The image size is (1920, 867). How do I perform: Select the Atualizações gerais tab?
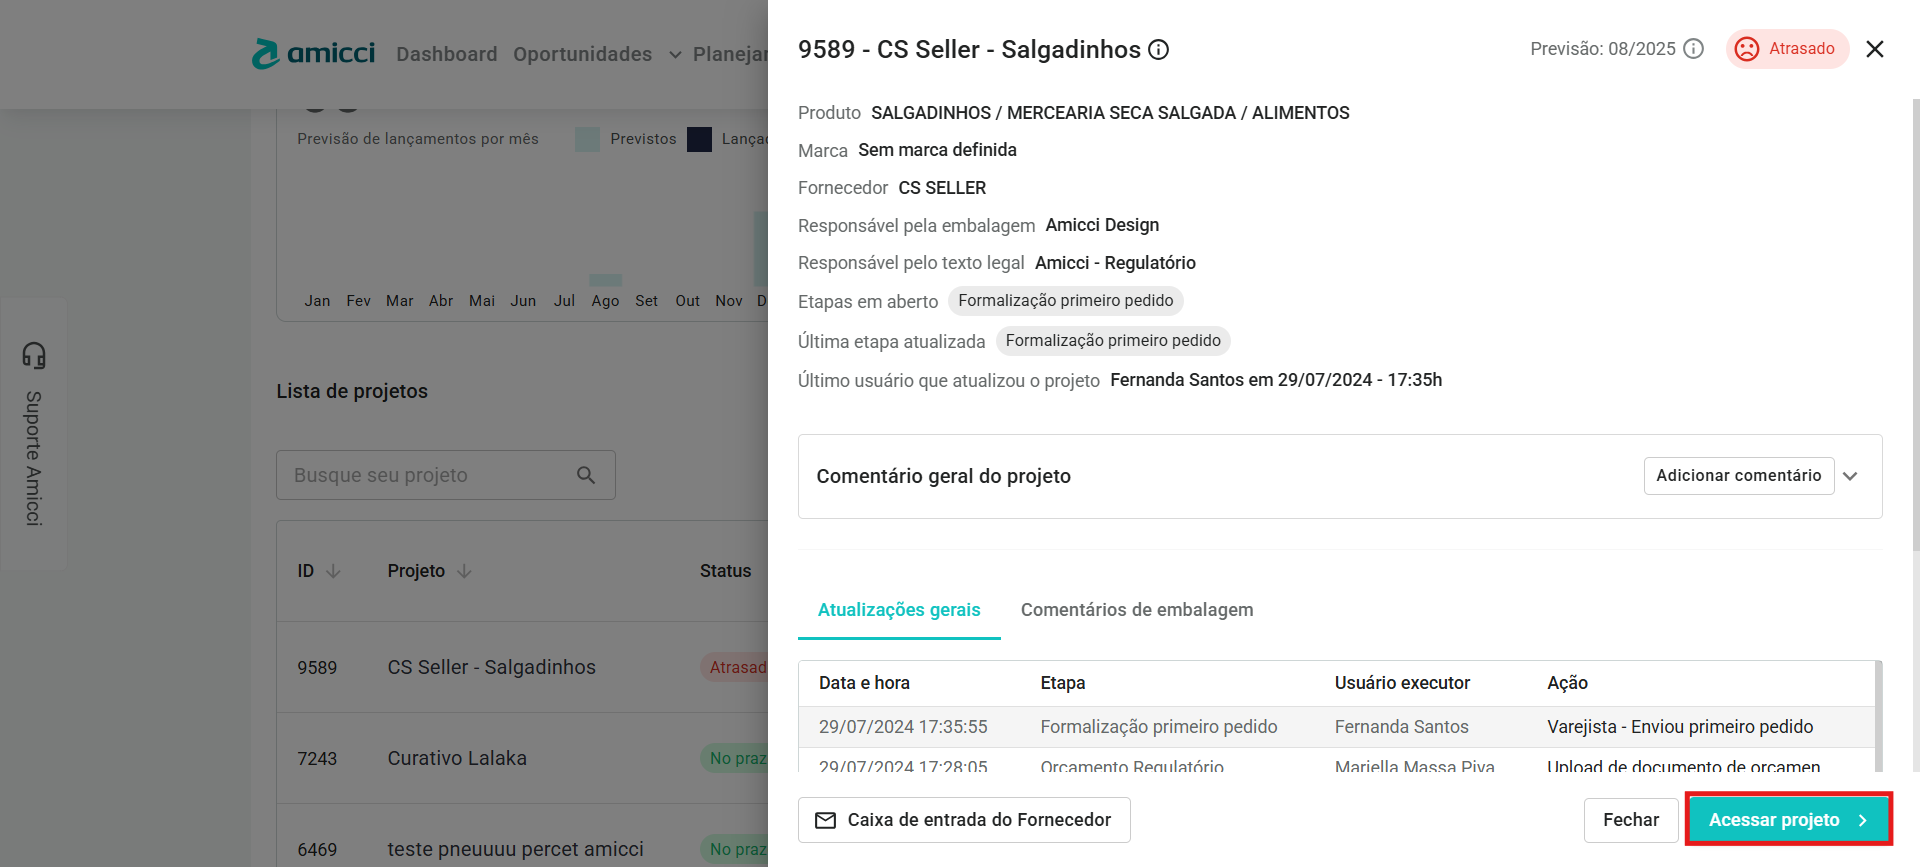tap(898, 610)
